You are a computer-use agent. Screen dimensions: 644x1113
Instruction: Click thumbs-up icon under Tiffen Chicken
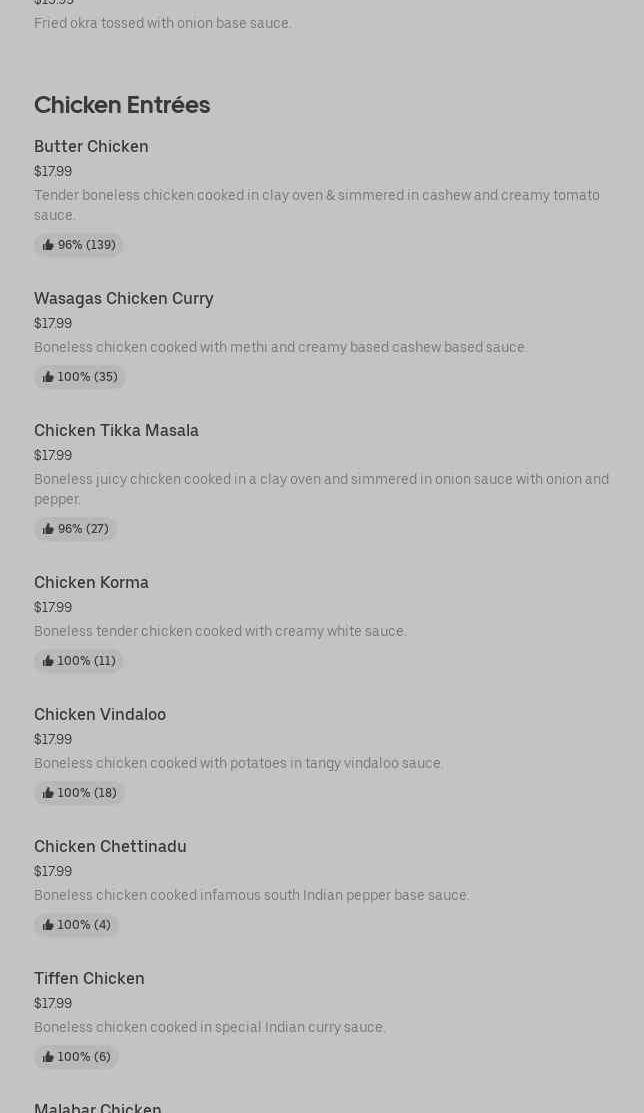[48, 1057]
